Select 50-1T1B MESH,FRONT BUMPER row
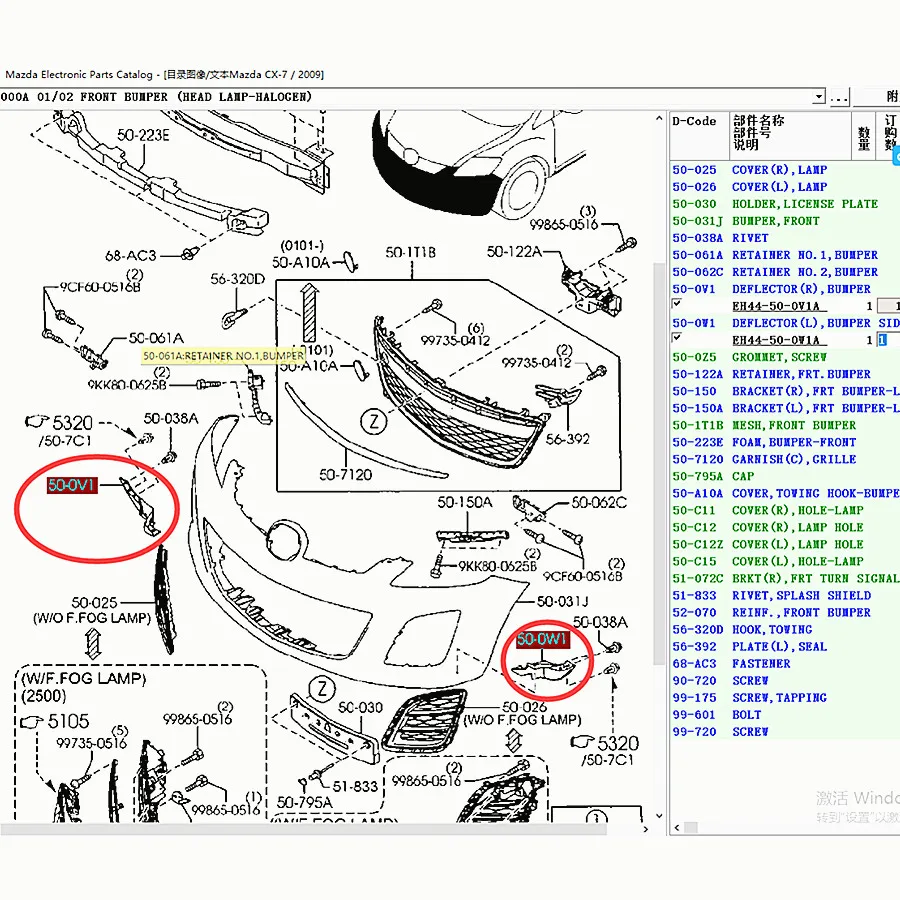This screenshot has width=900, height=900. (x=785, y=425)
